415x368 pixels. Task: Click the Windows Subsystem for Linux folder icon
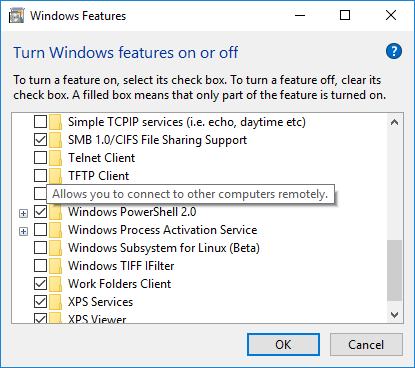[55, 248]
